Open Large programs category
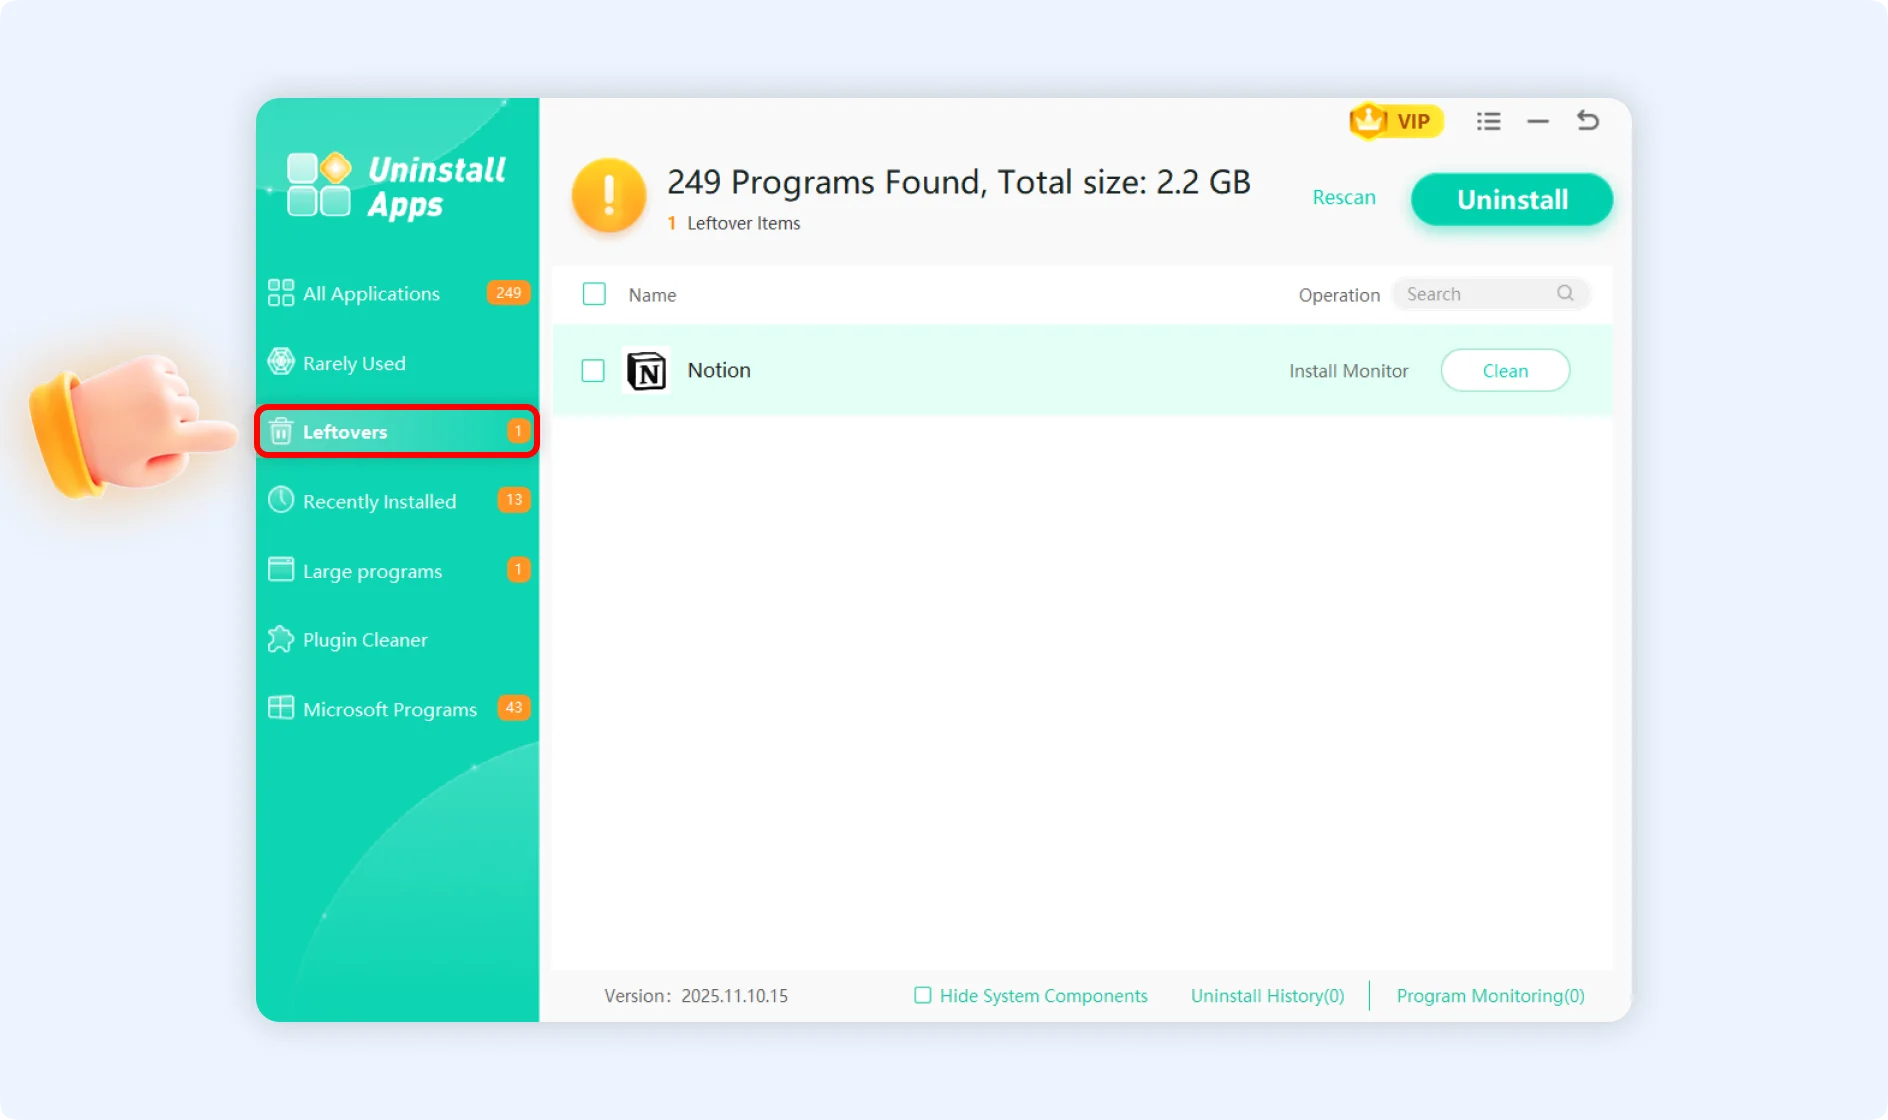 [x=372, y=571]
